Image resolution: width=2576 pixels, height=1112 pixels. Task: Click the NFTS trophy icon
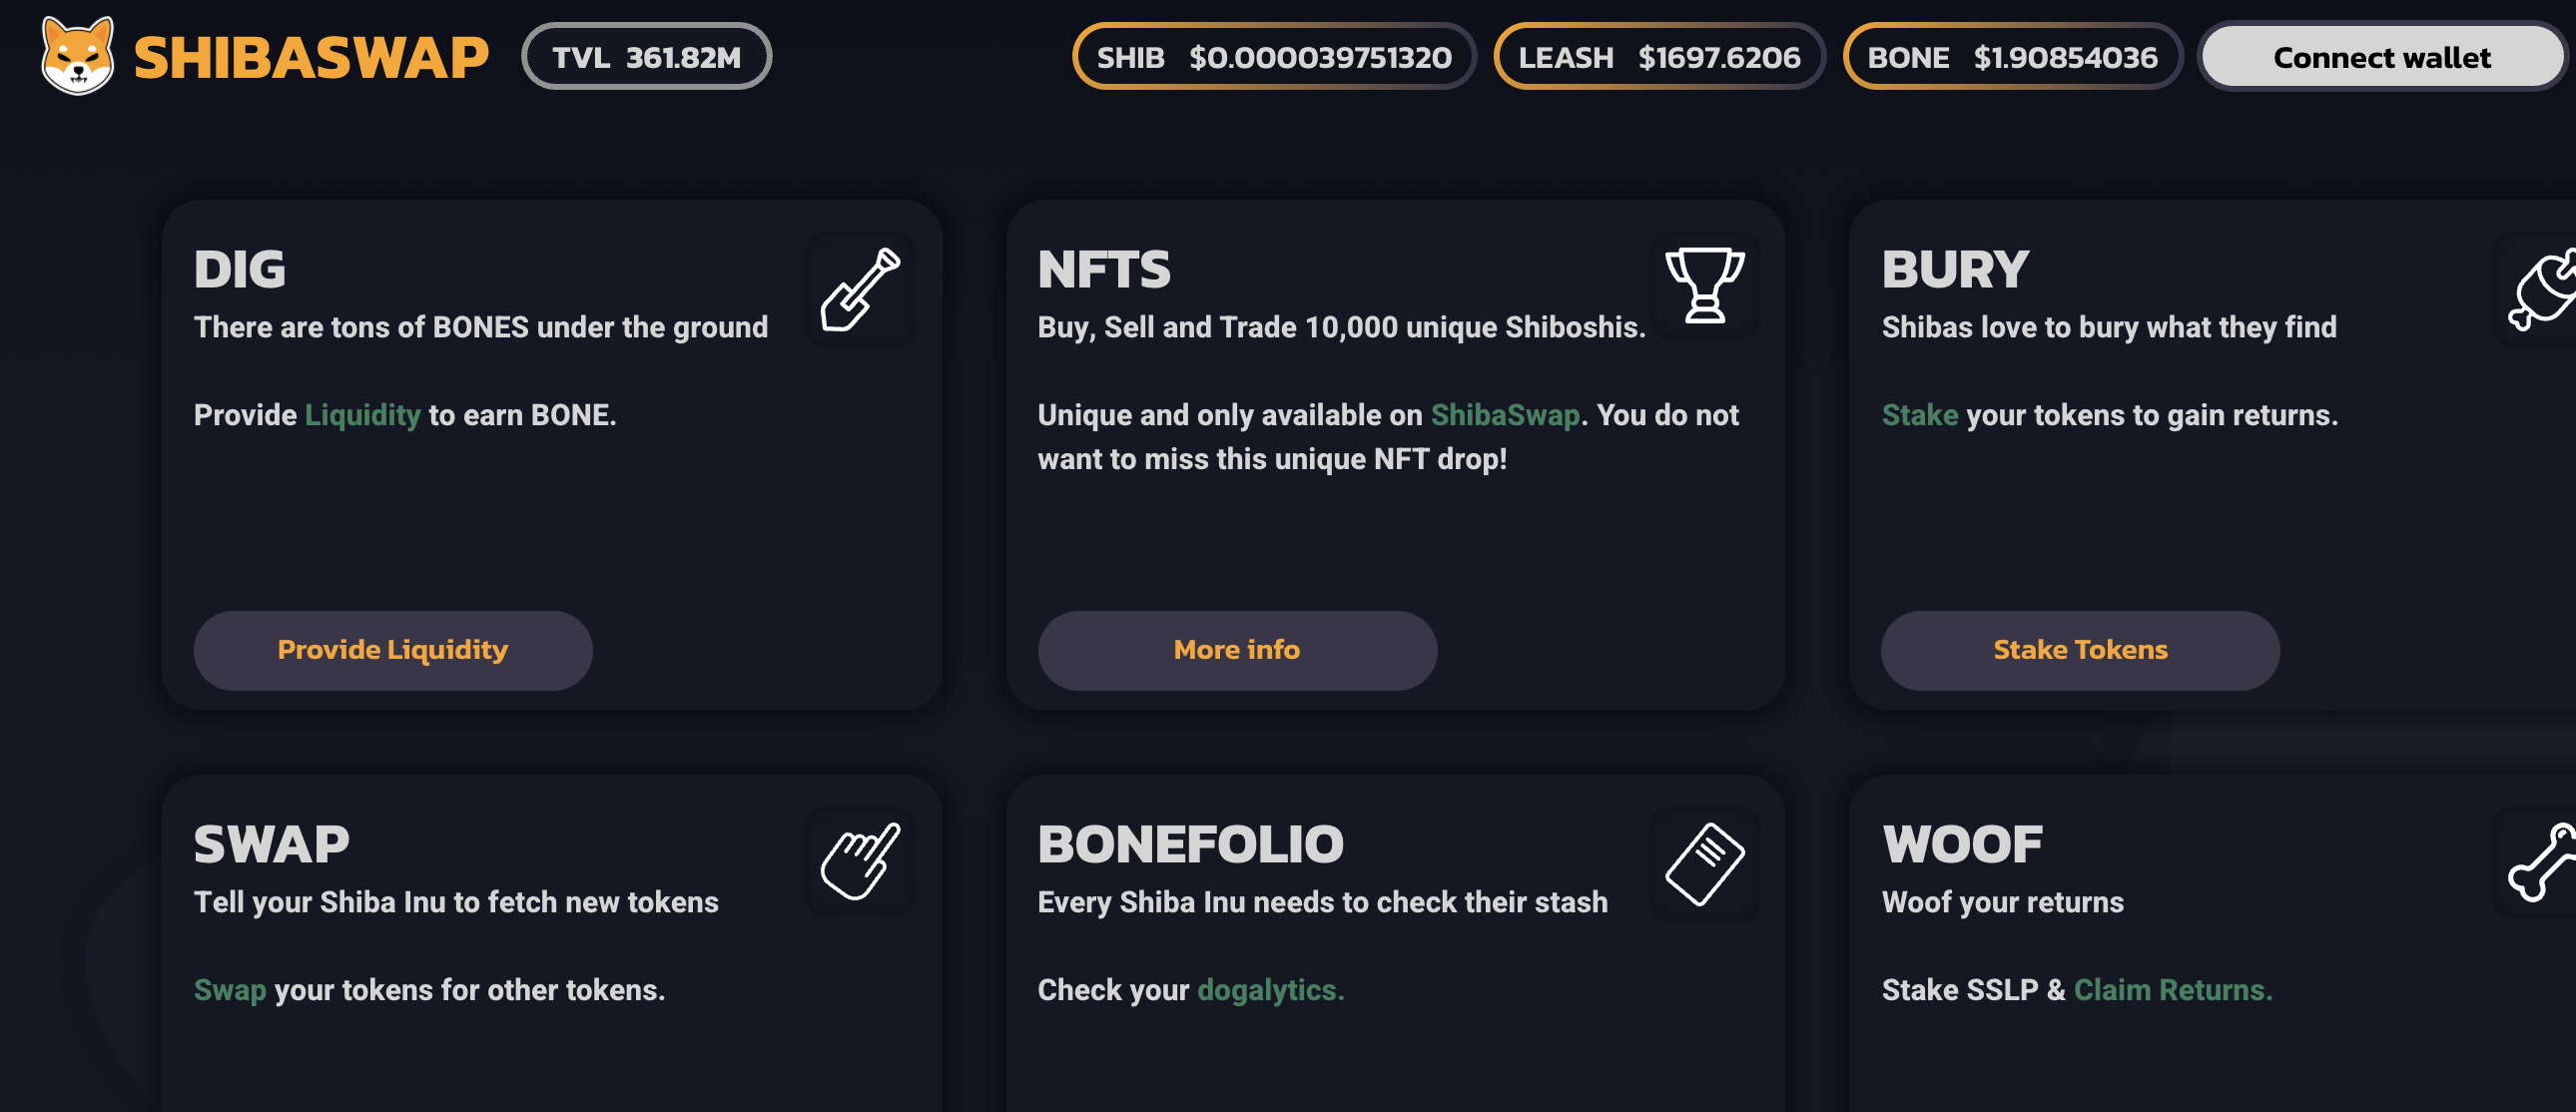[1704, 286]
